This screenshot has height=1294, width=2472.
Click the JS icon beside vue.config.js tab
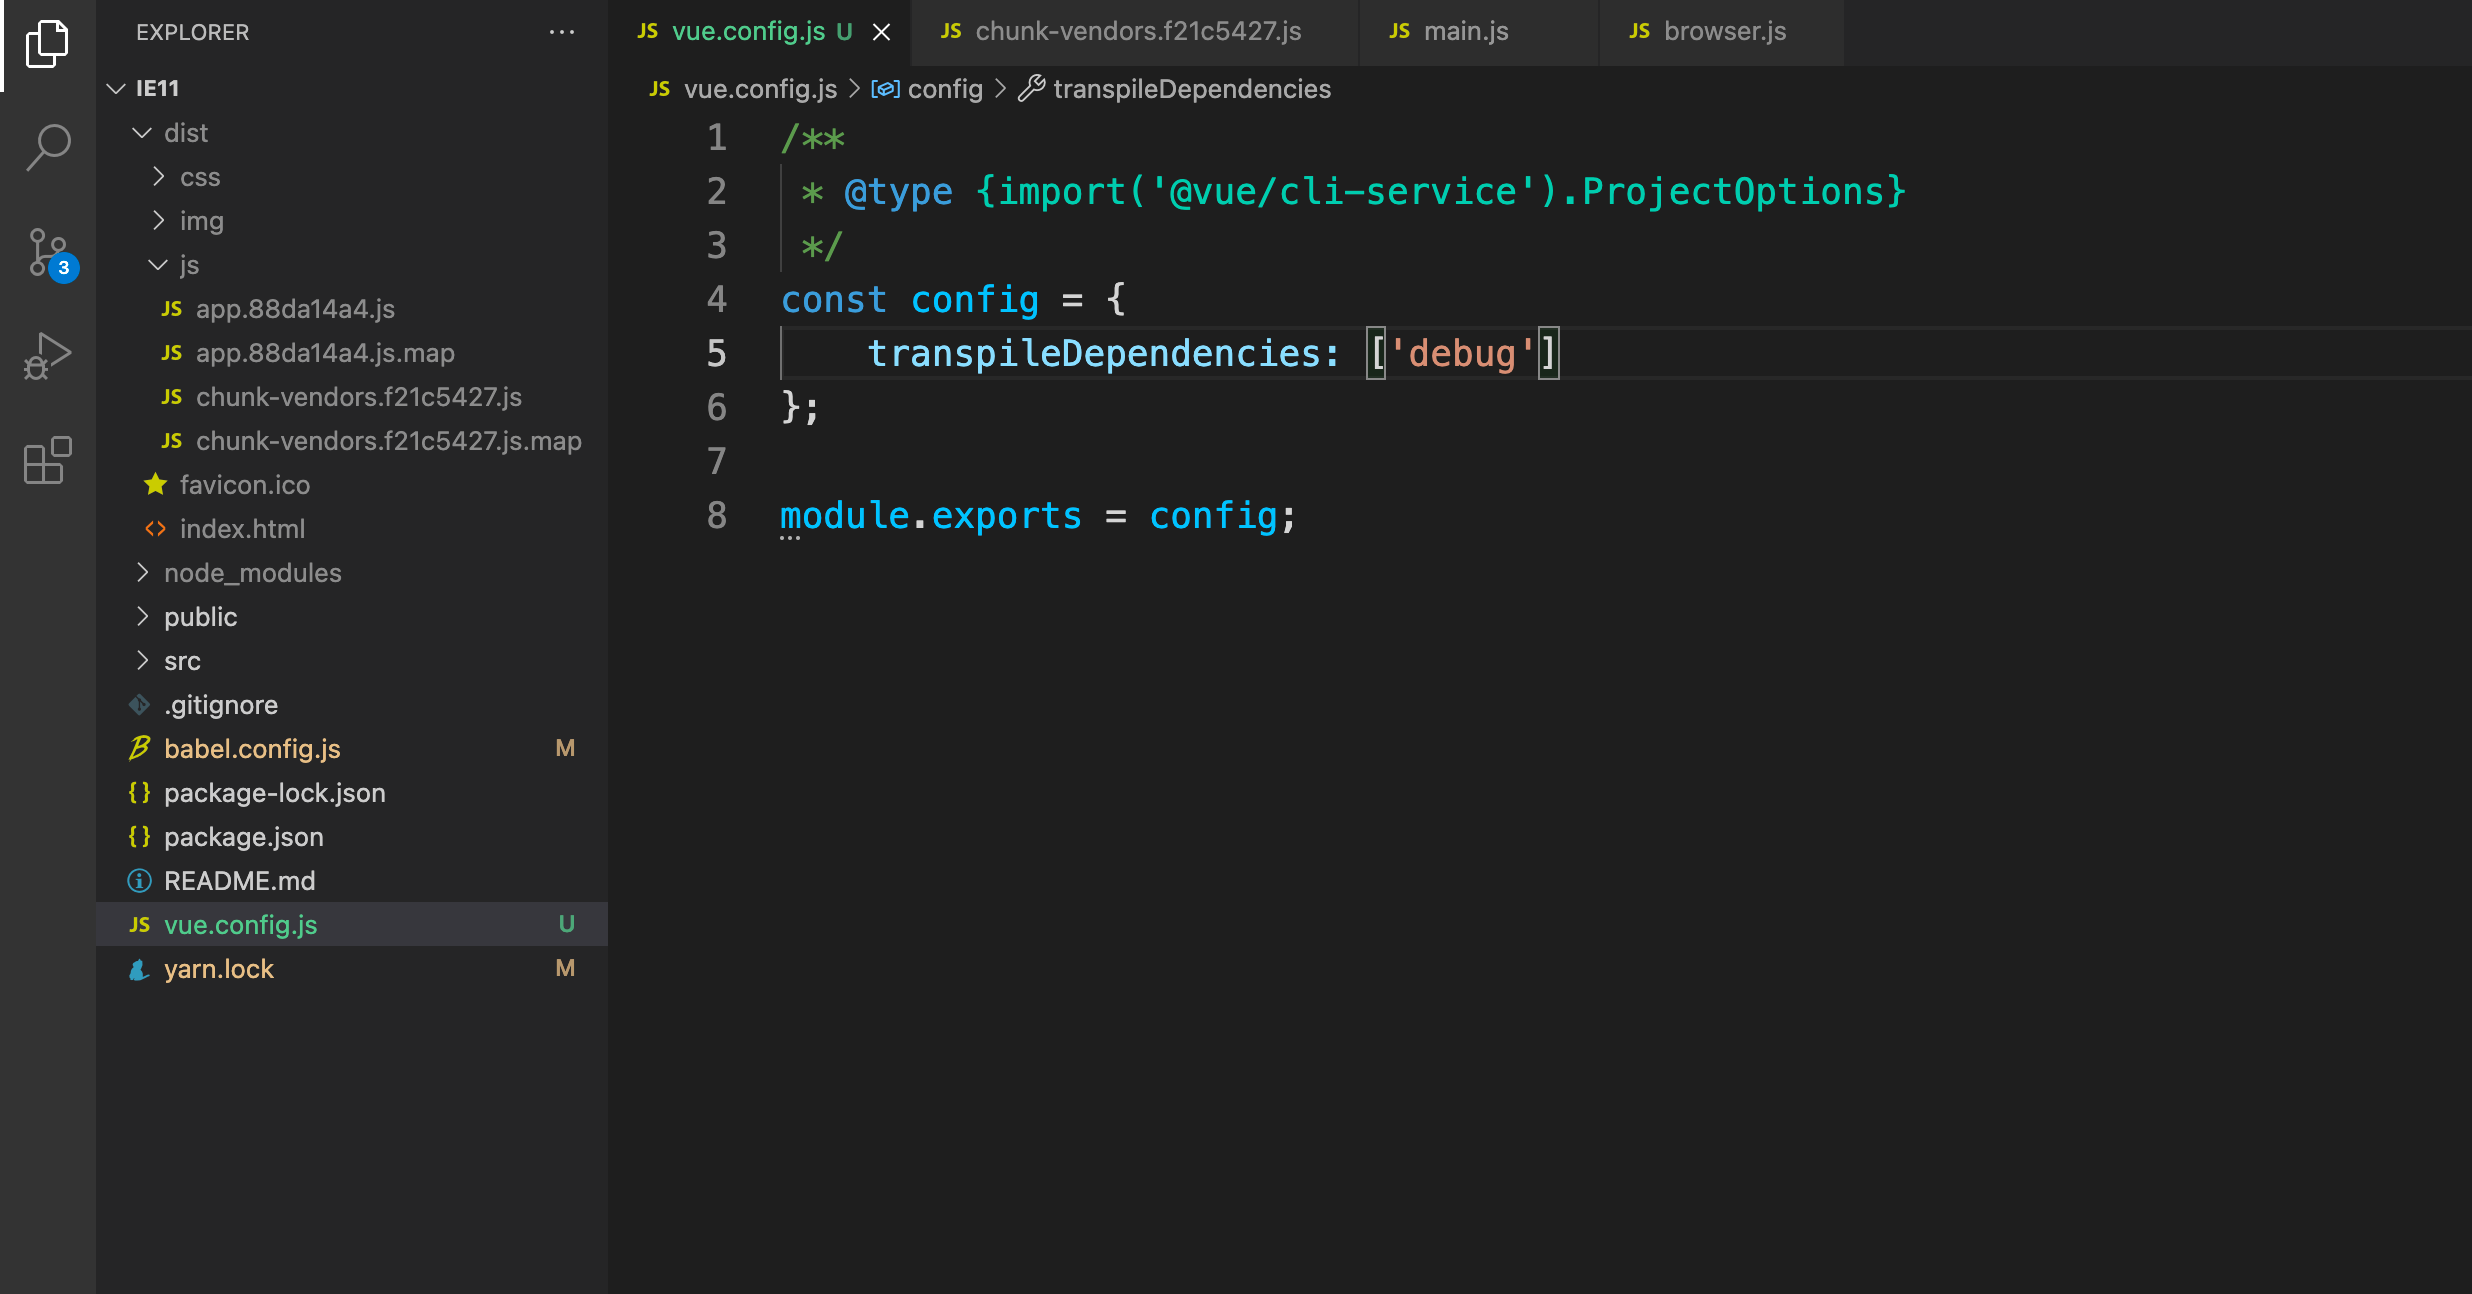pyautogui.click(x=647, y=31)
